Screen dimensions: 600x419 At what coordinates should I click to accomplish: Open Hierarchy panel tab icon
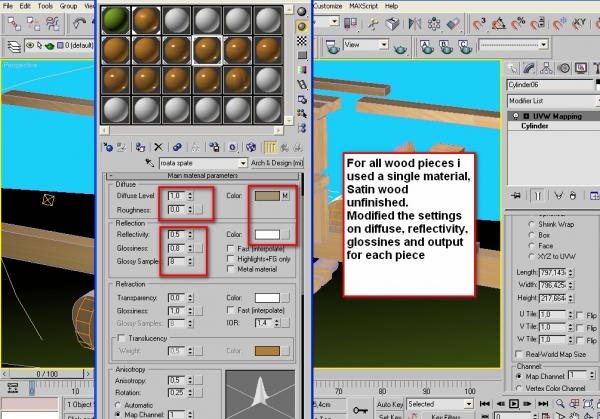coord(546,68)
